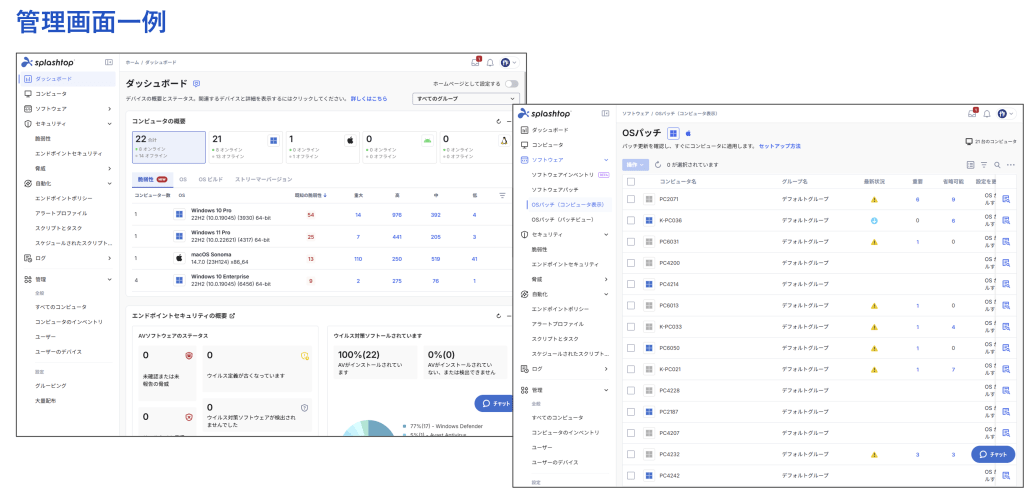Screen dimensions: 1024x488
Task: Open the detail icon for the K-PC036 row
Action: point(1006,221)
